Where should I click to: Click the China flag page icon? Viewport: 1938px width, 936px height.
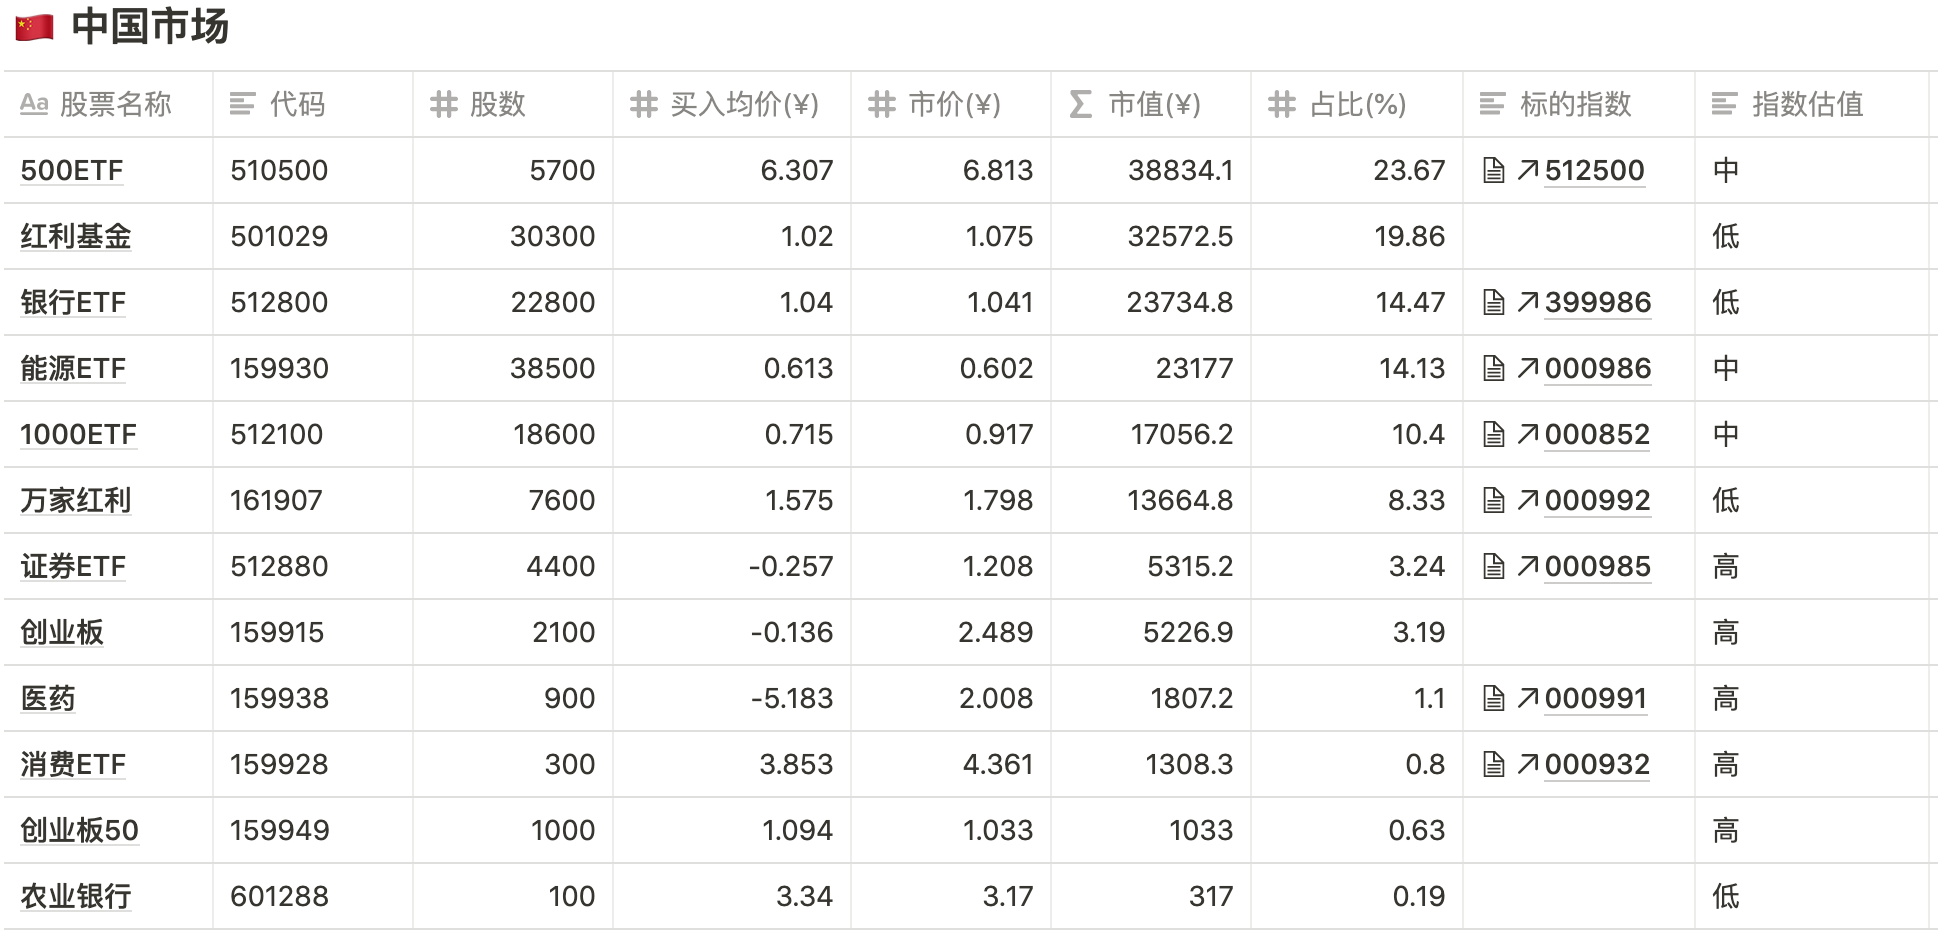point(34,27)
